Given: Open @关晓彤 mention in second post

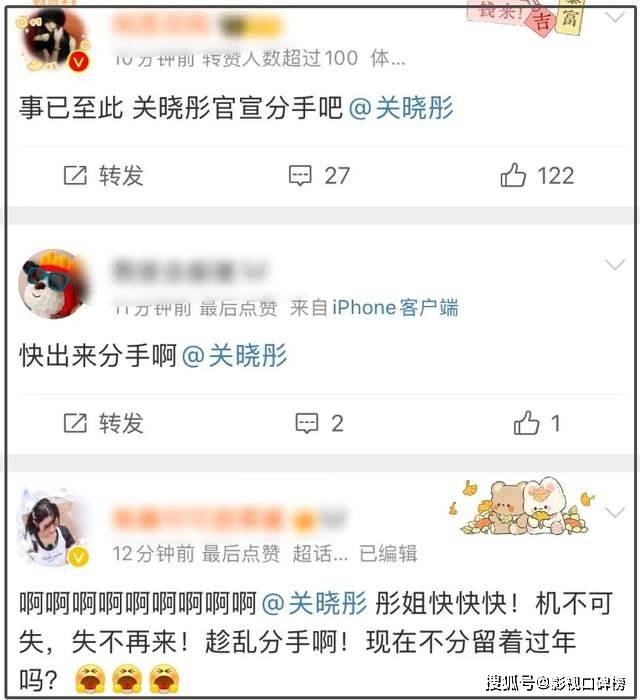Looking at the screenshot, I should [x=234, y=356].
